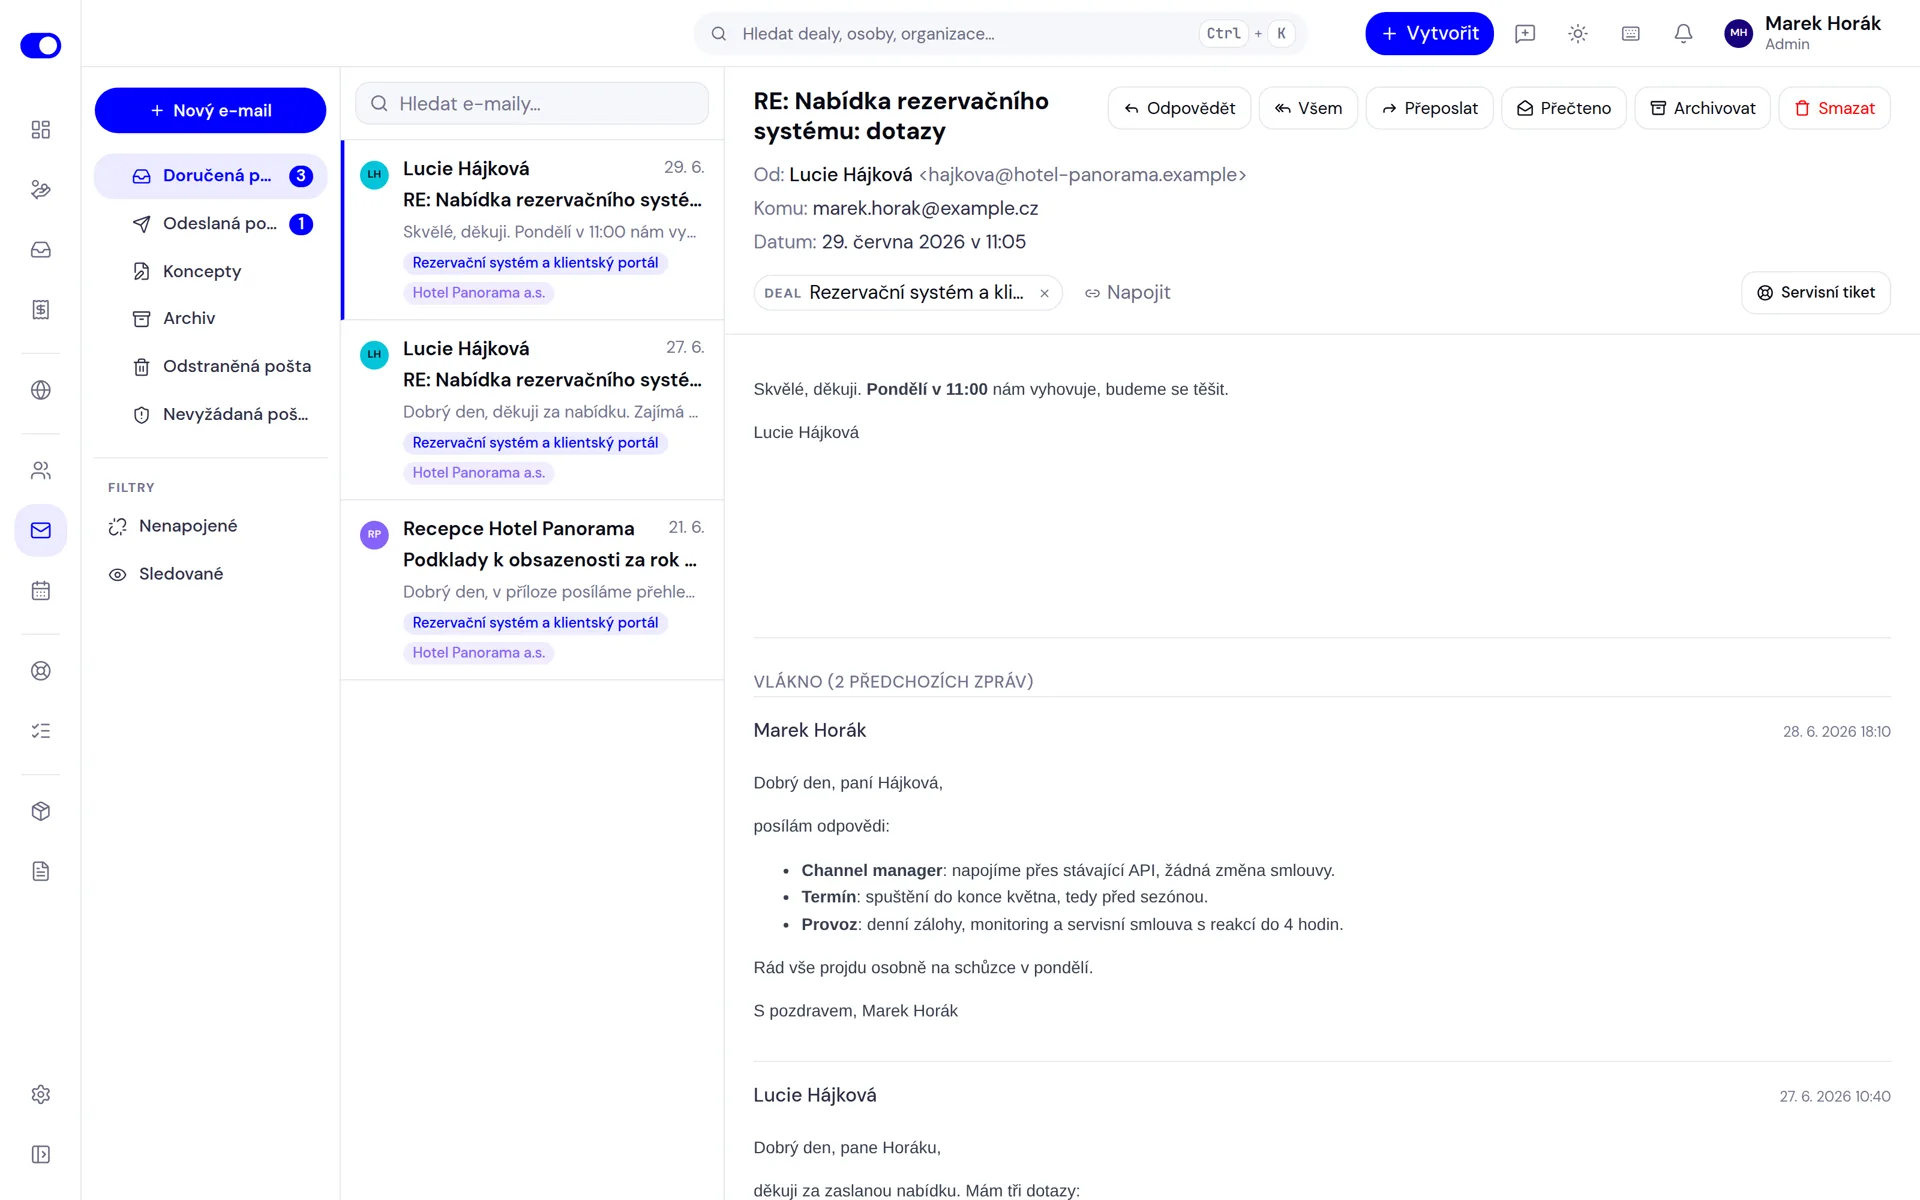
Task: Open the globe icon in sidebar
Action: [x=41, y=390]
